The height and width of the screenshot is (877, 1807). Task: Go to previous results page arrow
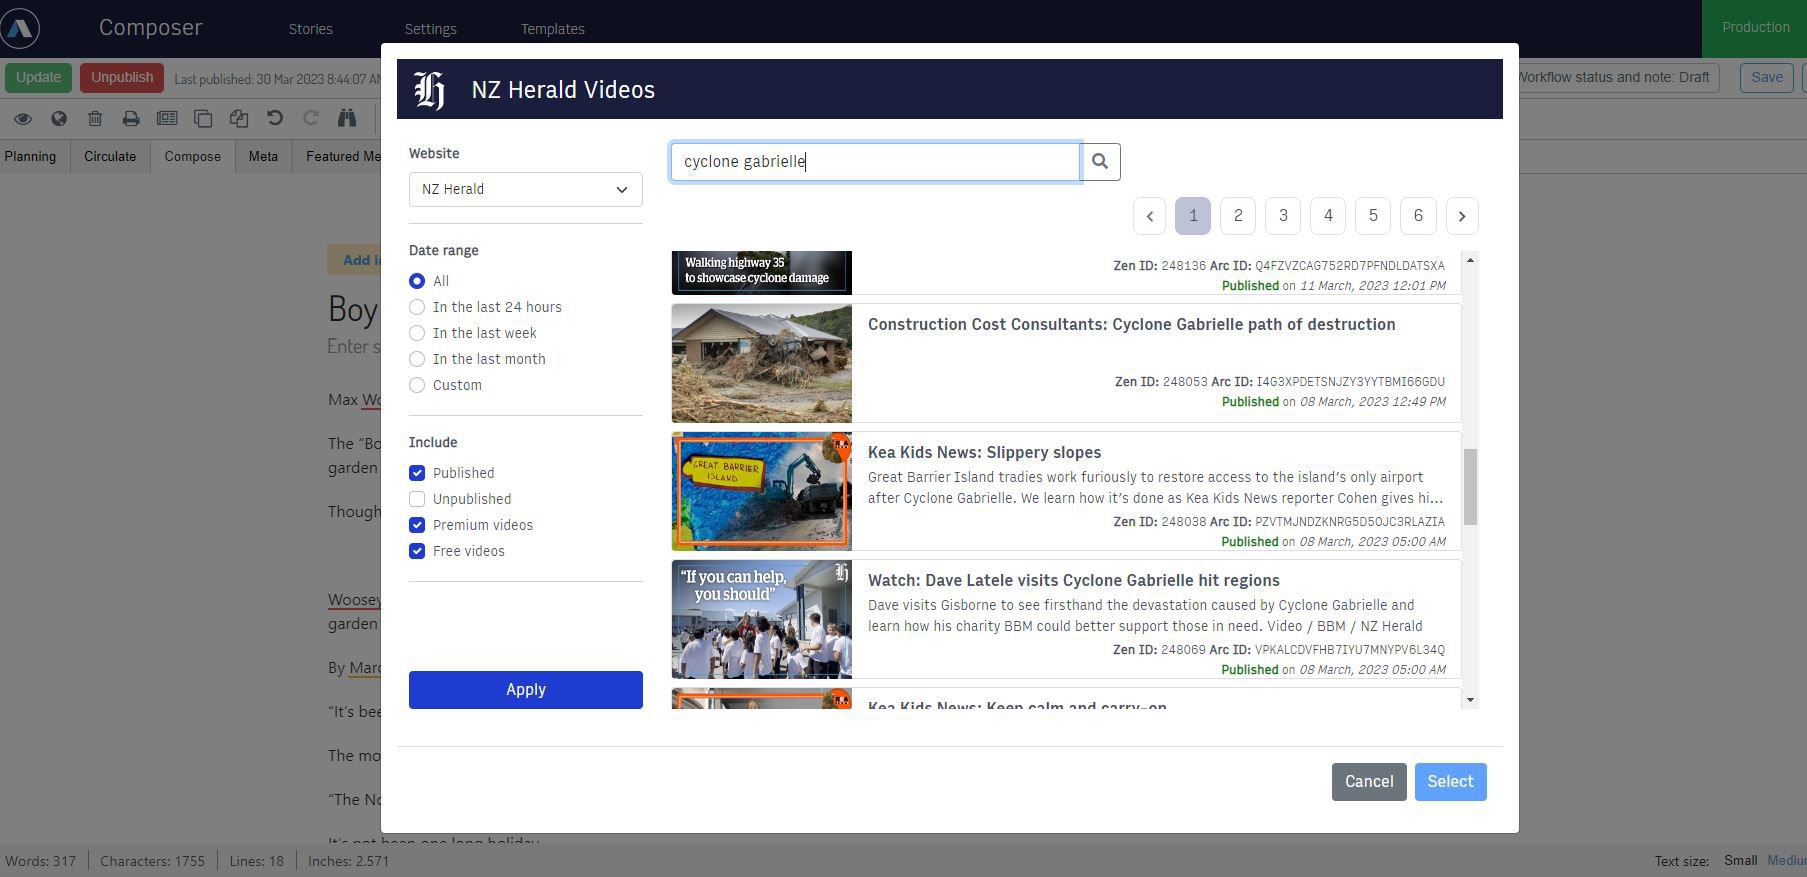click(x=1150, y=216)
